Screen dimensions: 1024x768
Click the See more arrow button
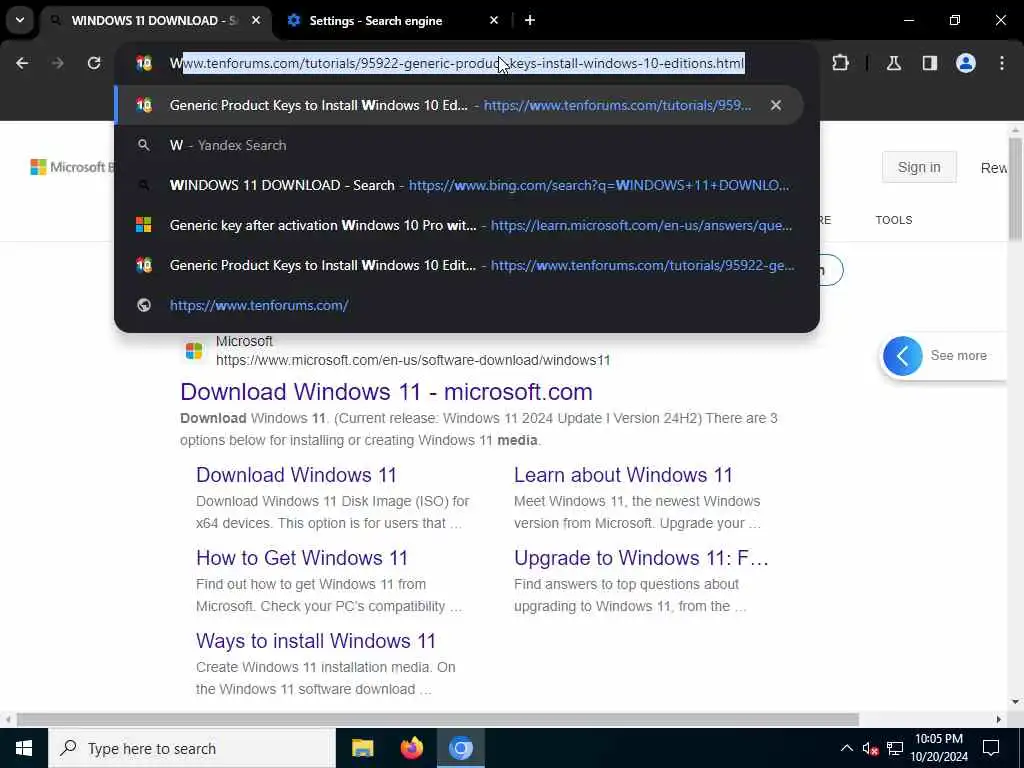tap(903, 356)
